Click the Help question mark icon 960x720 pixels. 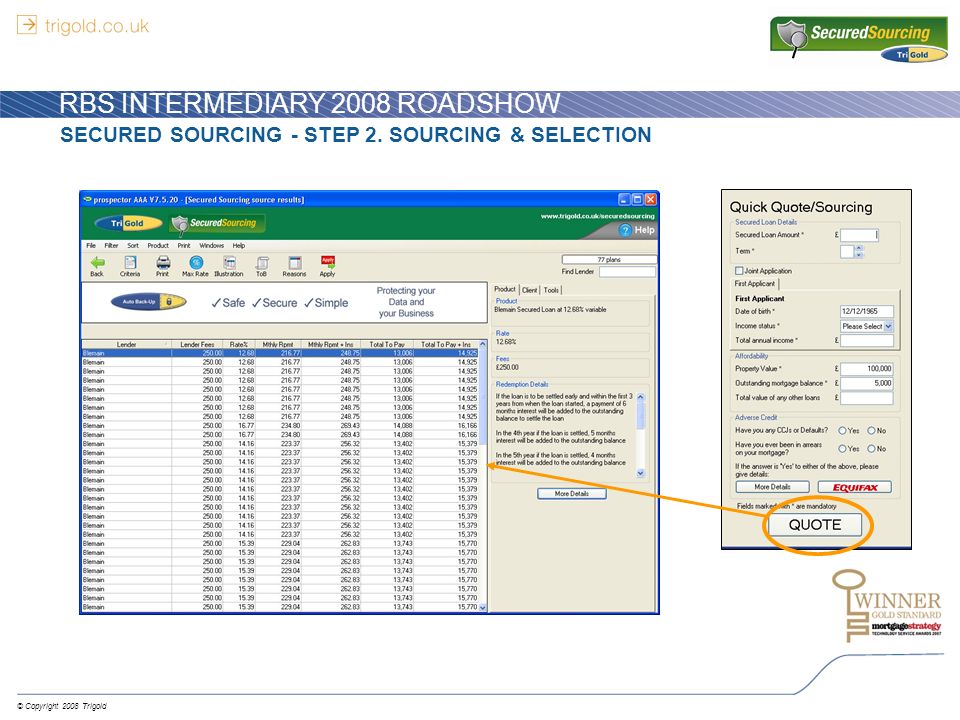click(625, 230)
